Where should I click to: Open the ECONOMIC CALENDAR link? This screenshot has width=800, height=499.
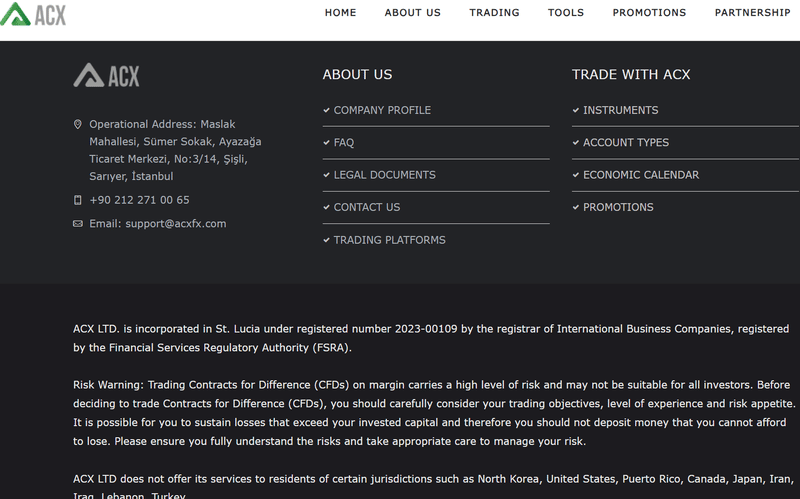pos(641,175)
